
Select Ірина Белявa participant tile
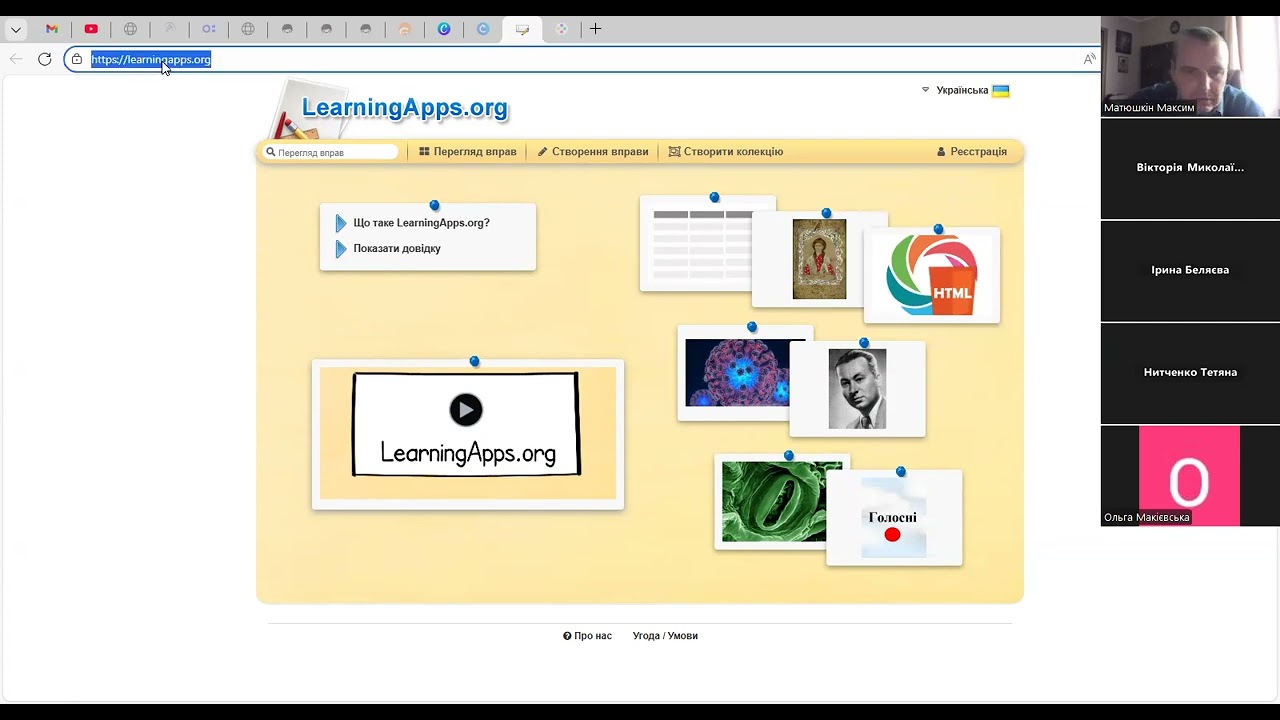click(x=1190, y=270)
